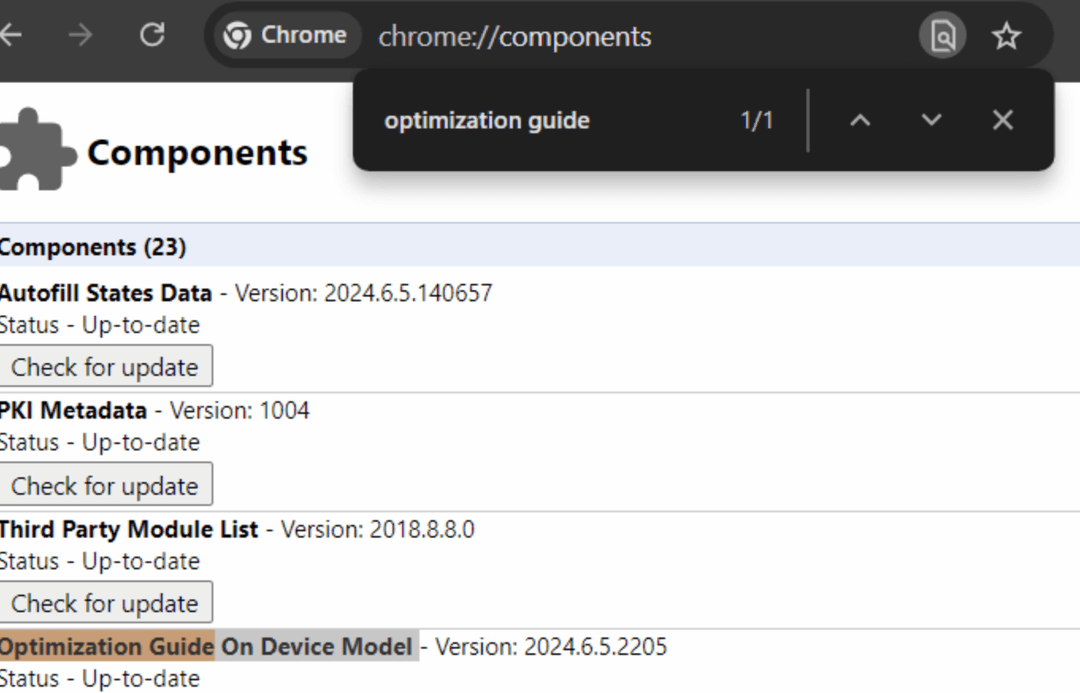The height and width of the screenshot is (693, 1080).
Task: Click the 'Components' page heading
Action: coord(198,152)
